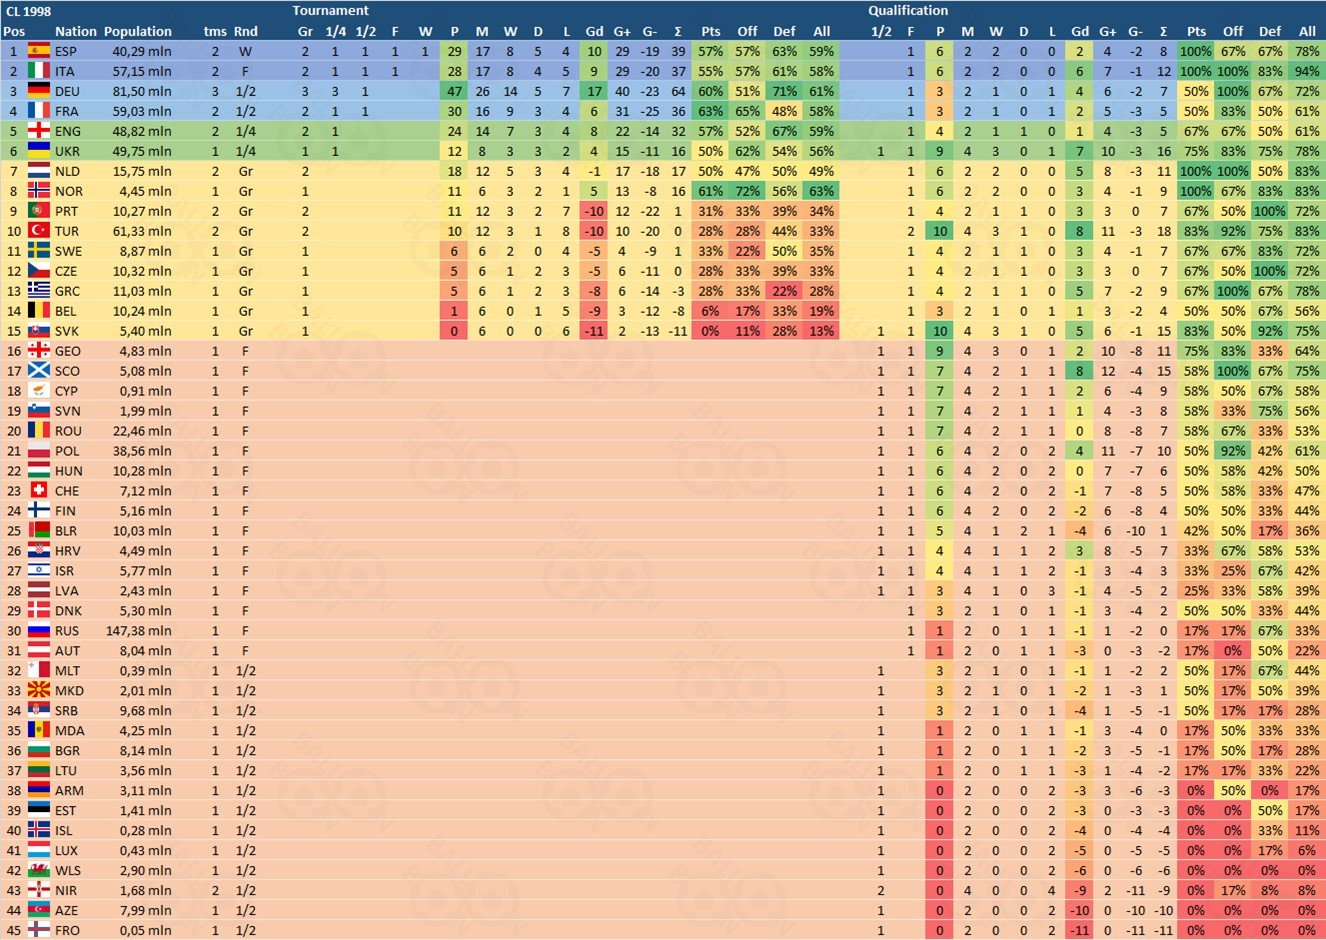Select the England flag next to ENG
1326x940 pixels.
[x=39, y=131]
